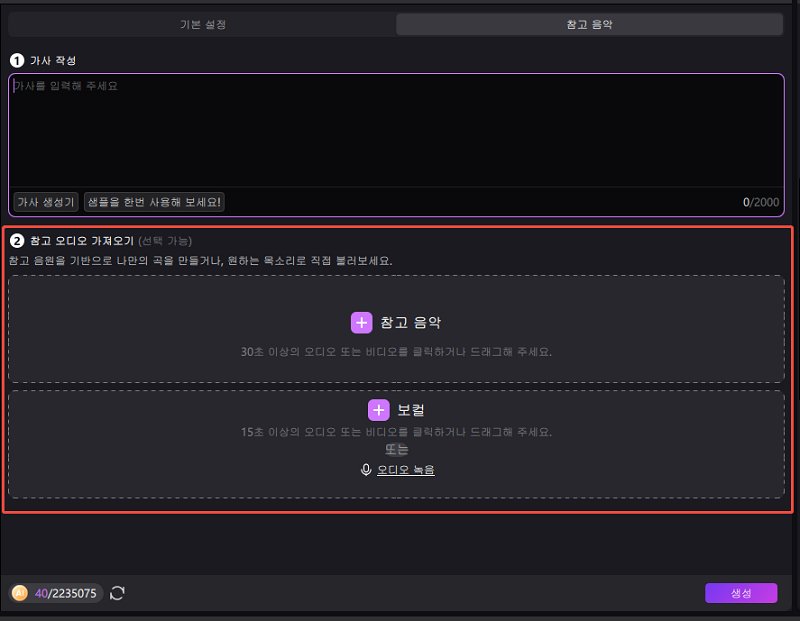The image size is (800, 621).
Task: Open the 가사 생성기 lyrics generator
Action: pos(46,202)
